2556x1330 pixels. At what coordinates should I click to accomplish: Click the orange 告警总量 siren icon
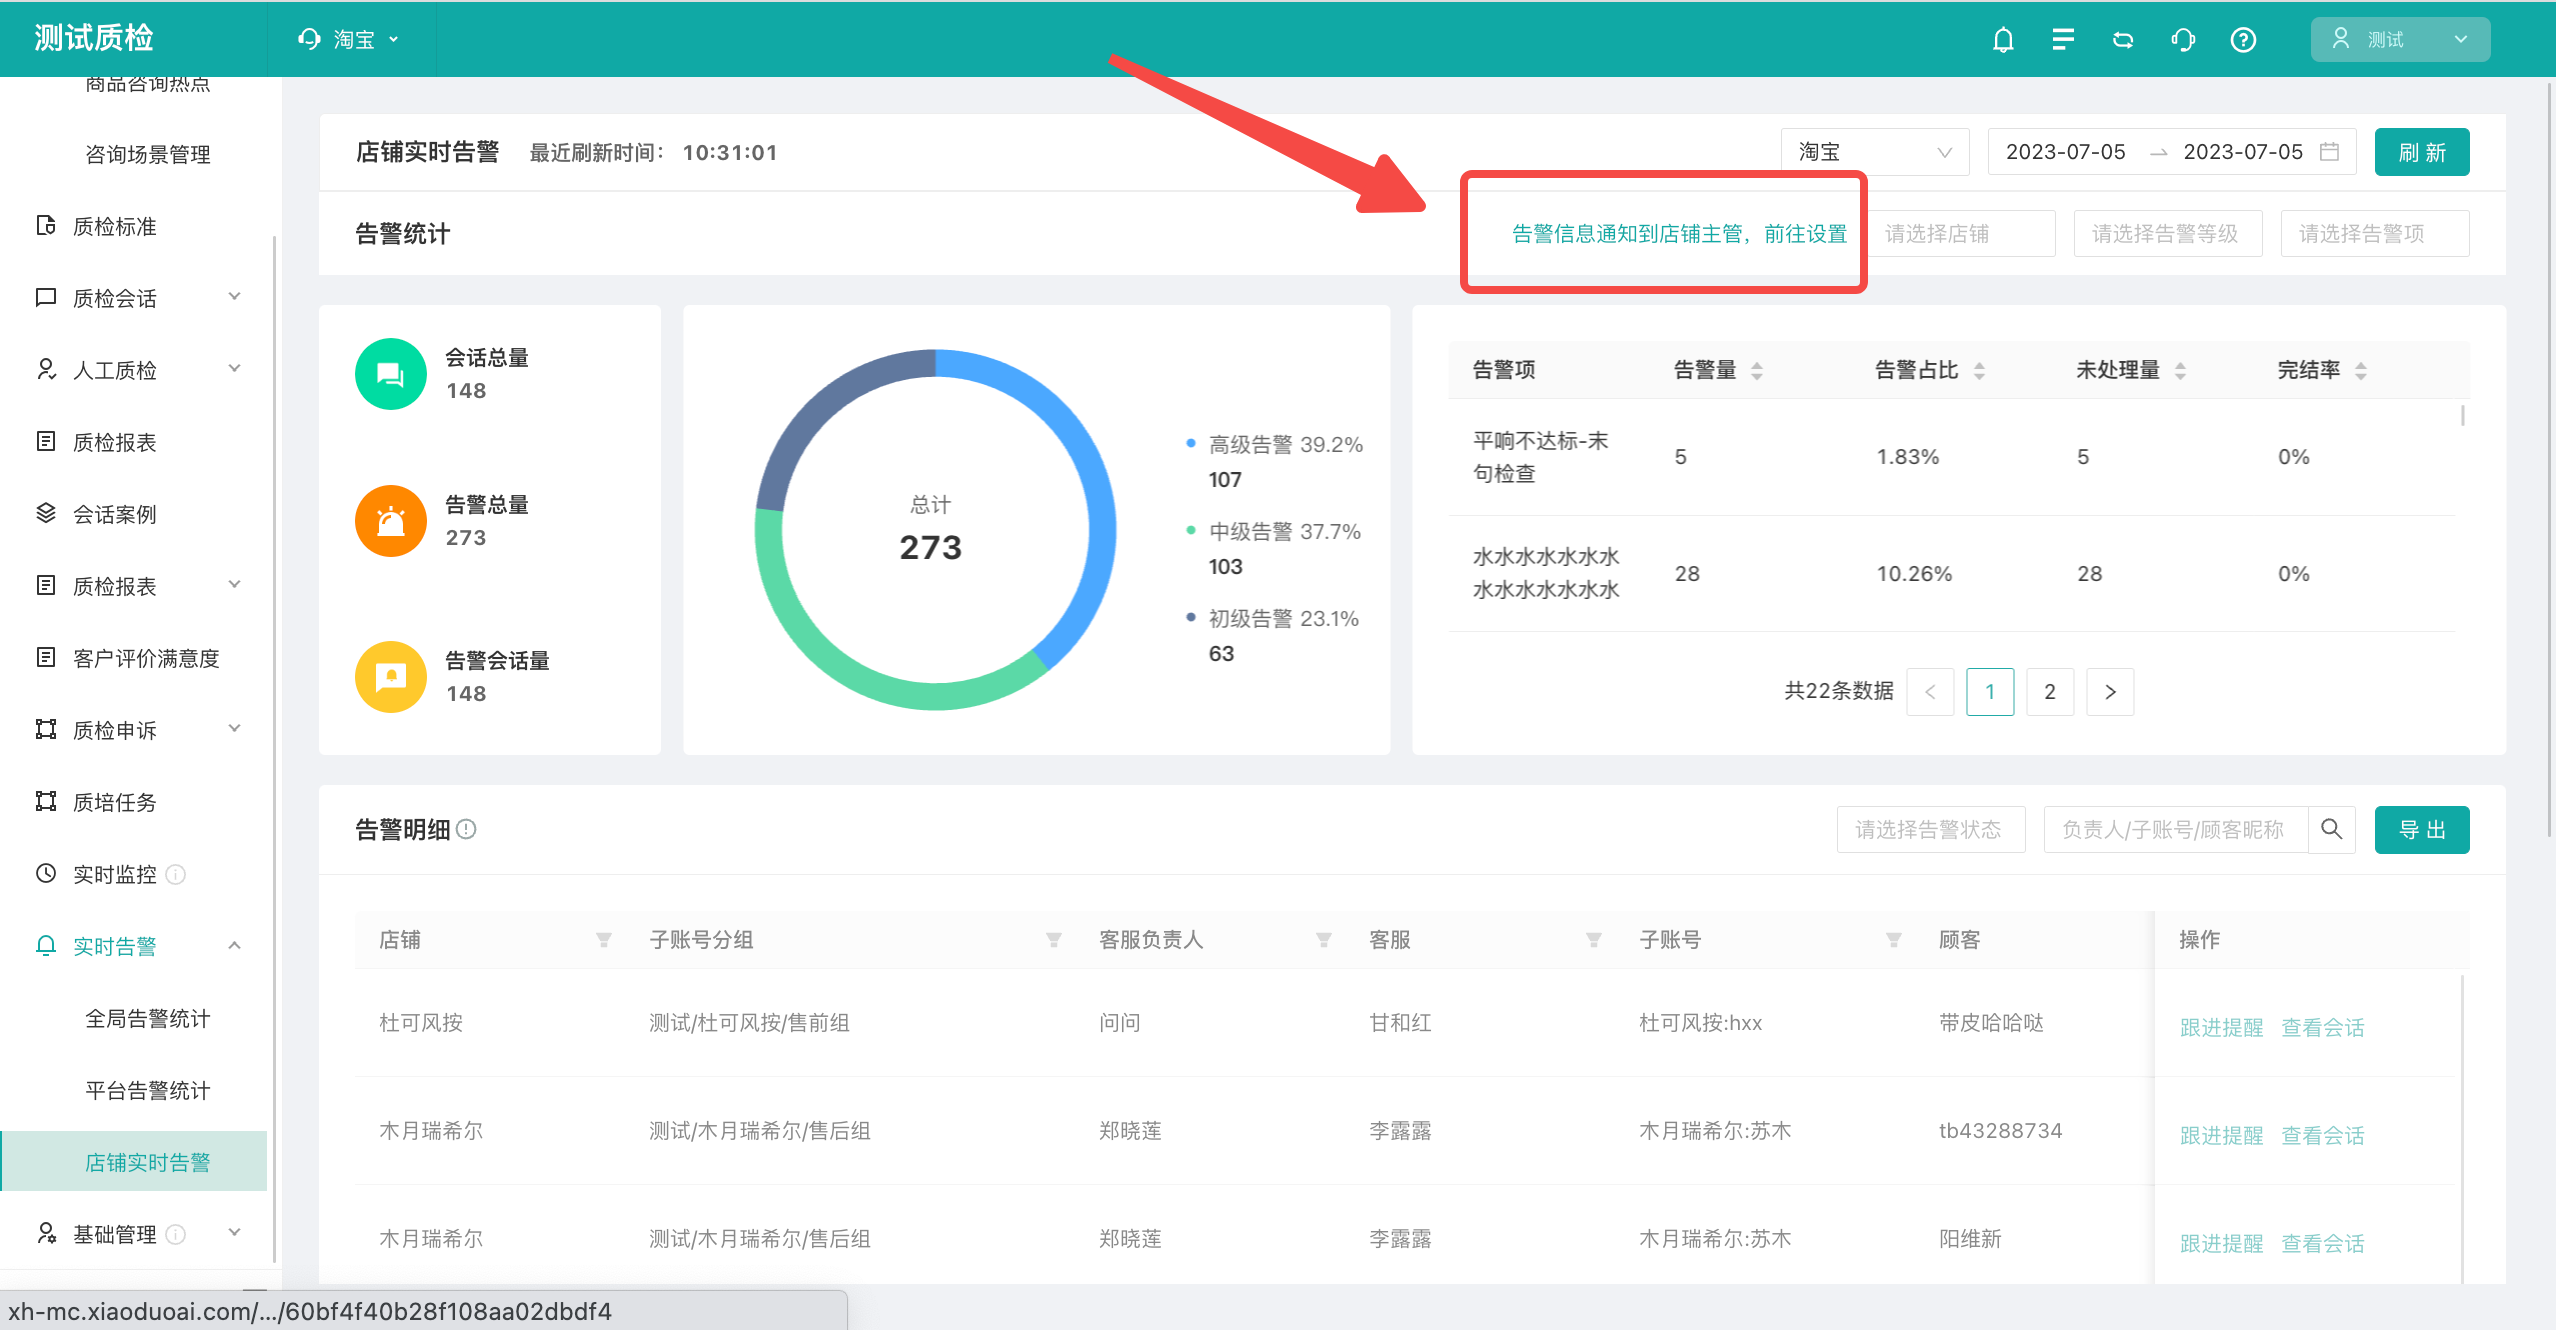(391, 521)
